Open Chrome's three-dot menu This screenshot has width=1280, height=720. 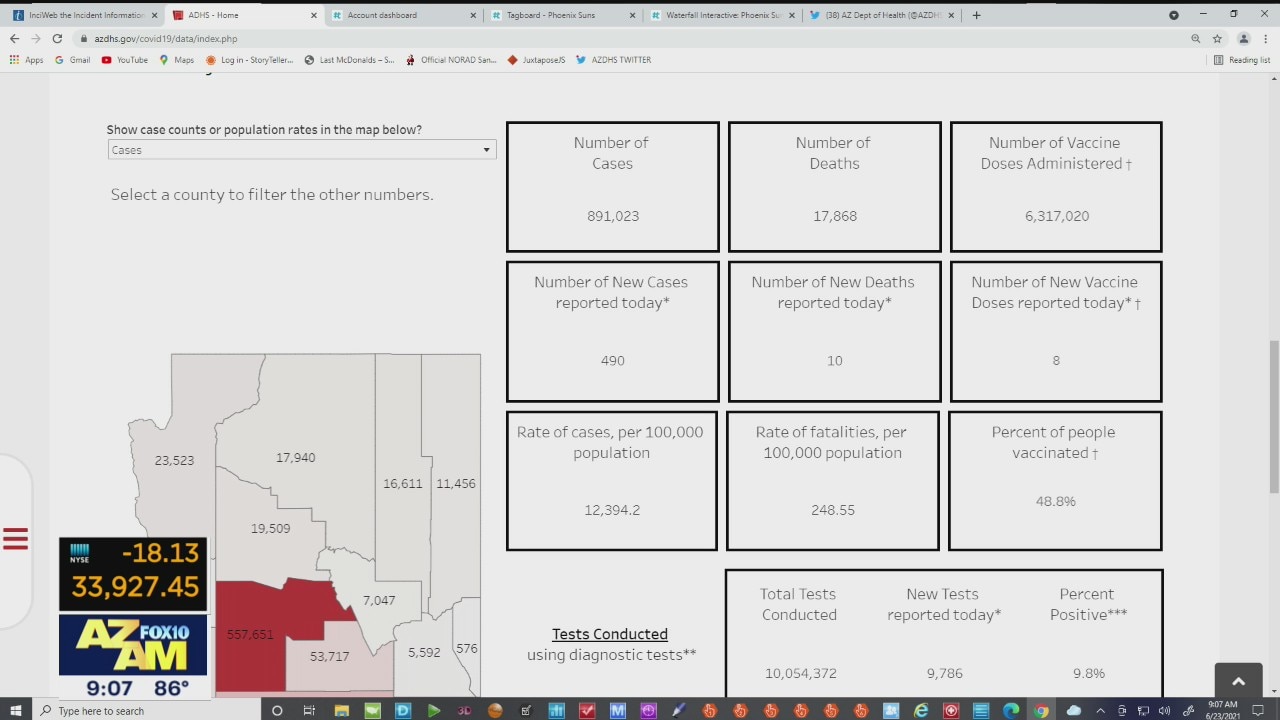coord(1265,39)
